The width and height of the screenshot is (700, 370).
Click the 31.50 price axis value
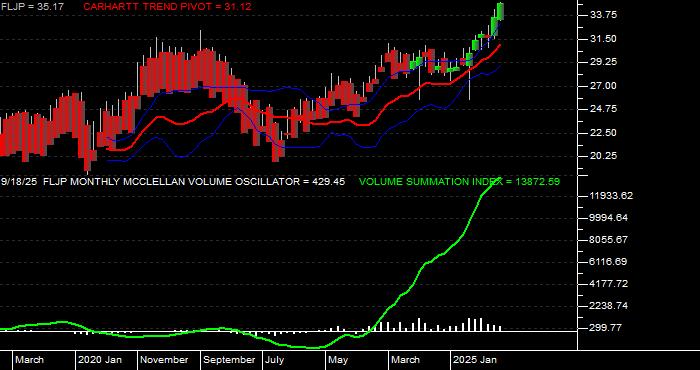(604, 39)
